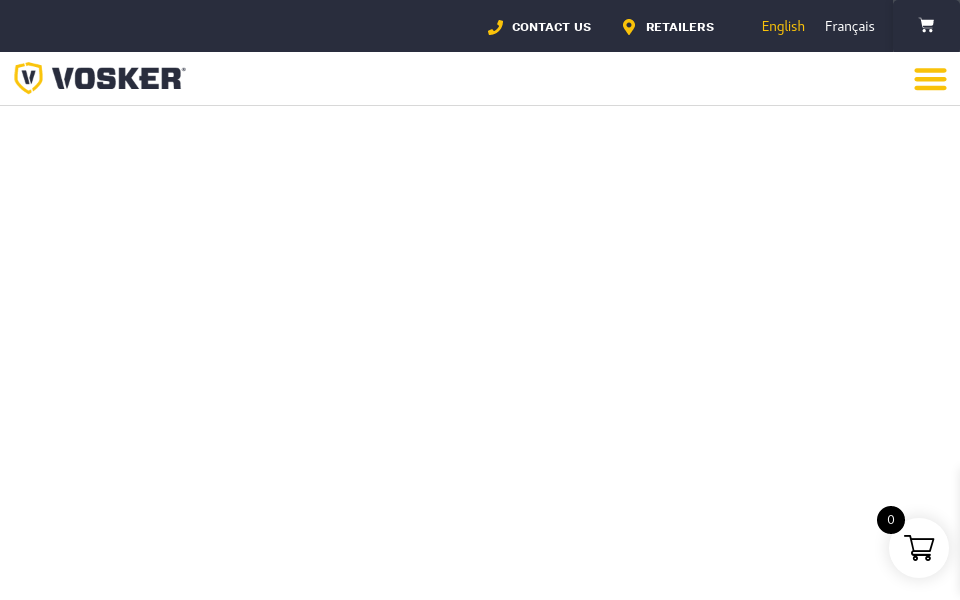Open the Contact Us page
Screen dimensions: 960x600
[x=551, y=27]
